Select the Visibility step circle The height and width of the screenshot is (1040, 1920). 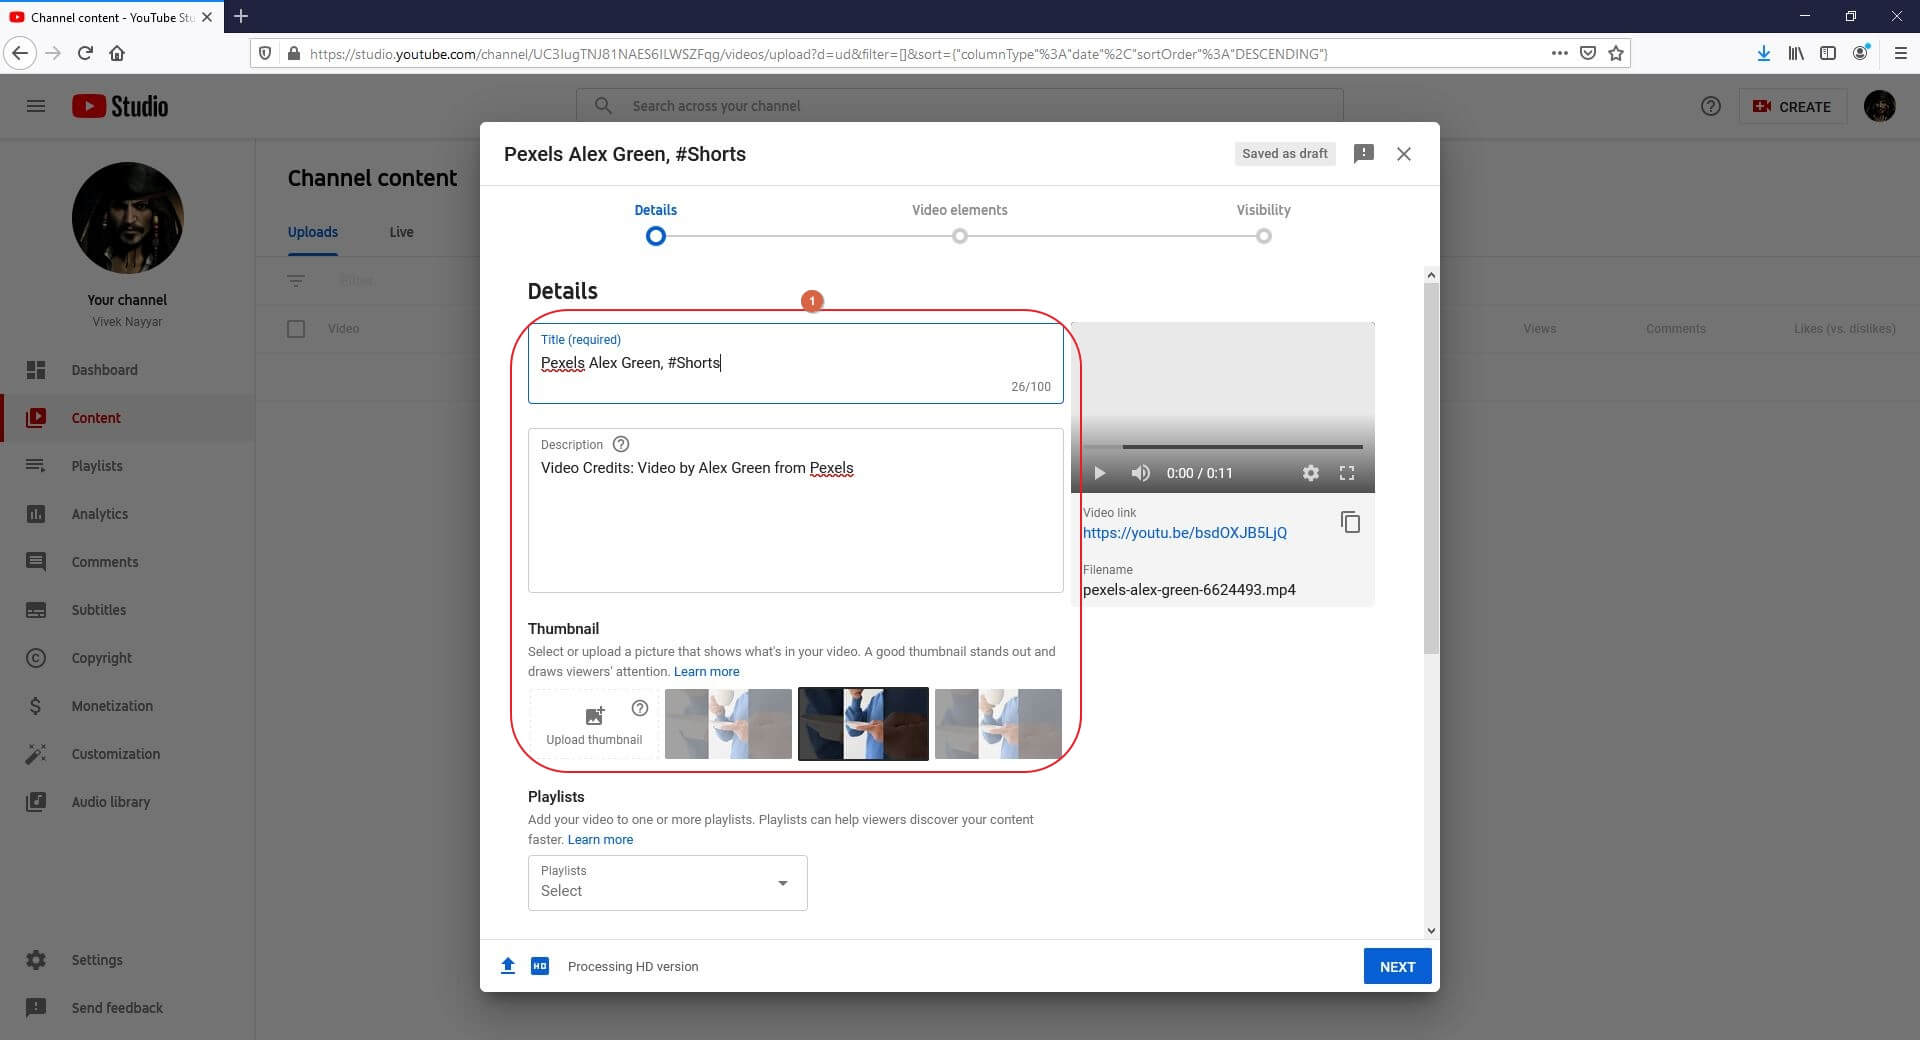(1263, 236)
